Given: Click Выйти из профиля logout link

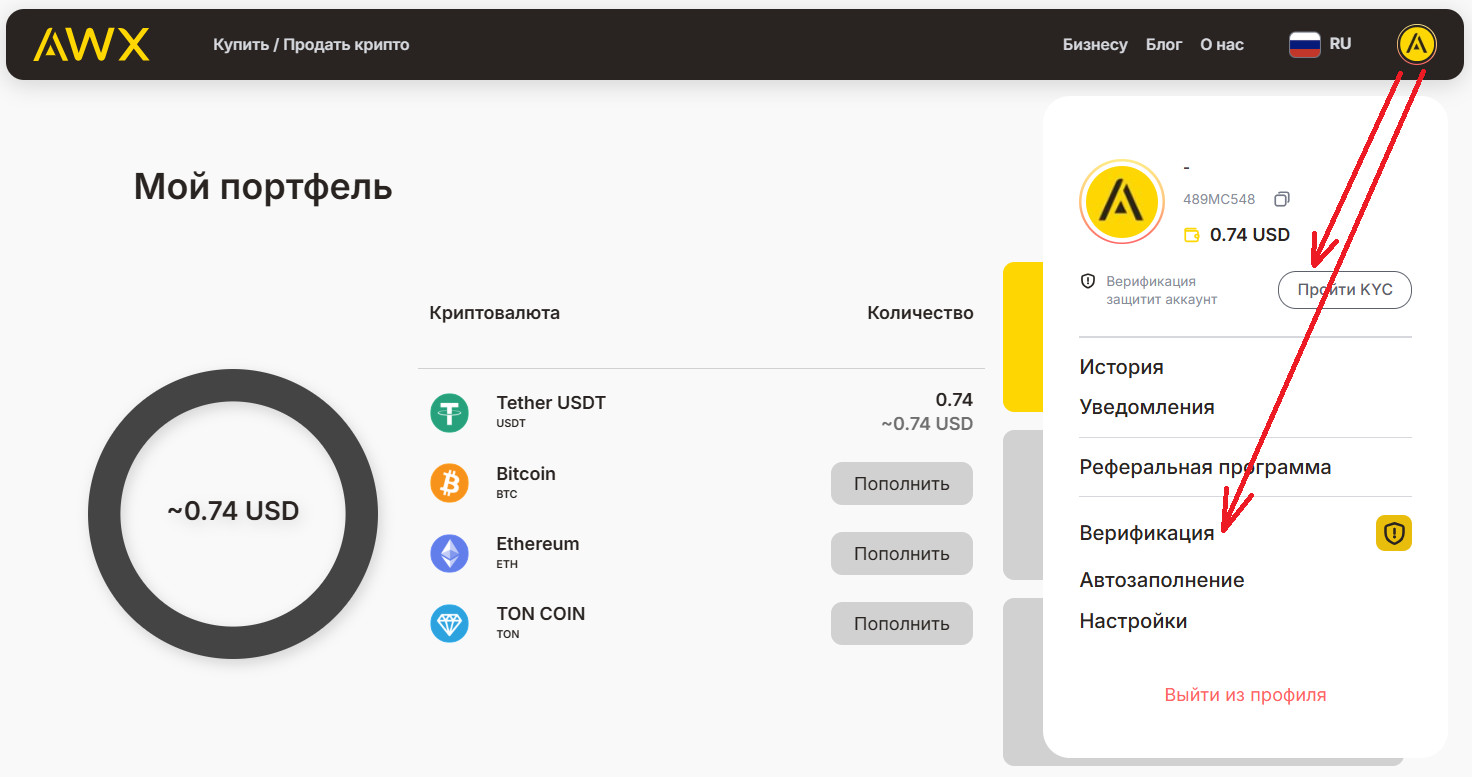Looking at the screenshot, I should pos(1245,694).
